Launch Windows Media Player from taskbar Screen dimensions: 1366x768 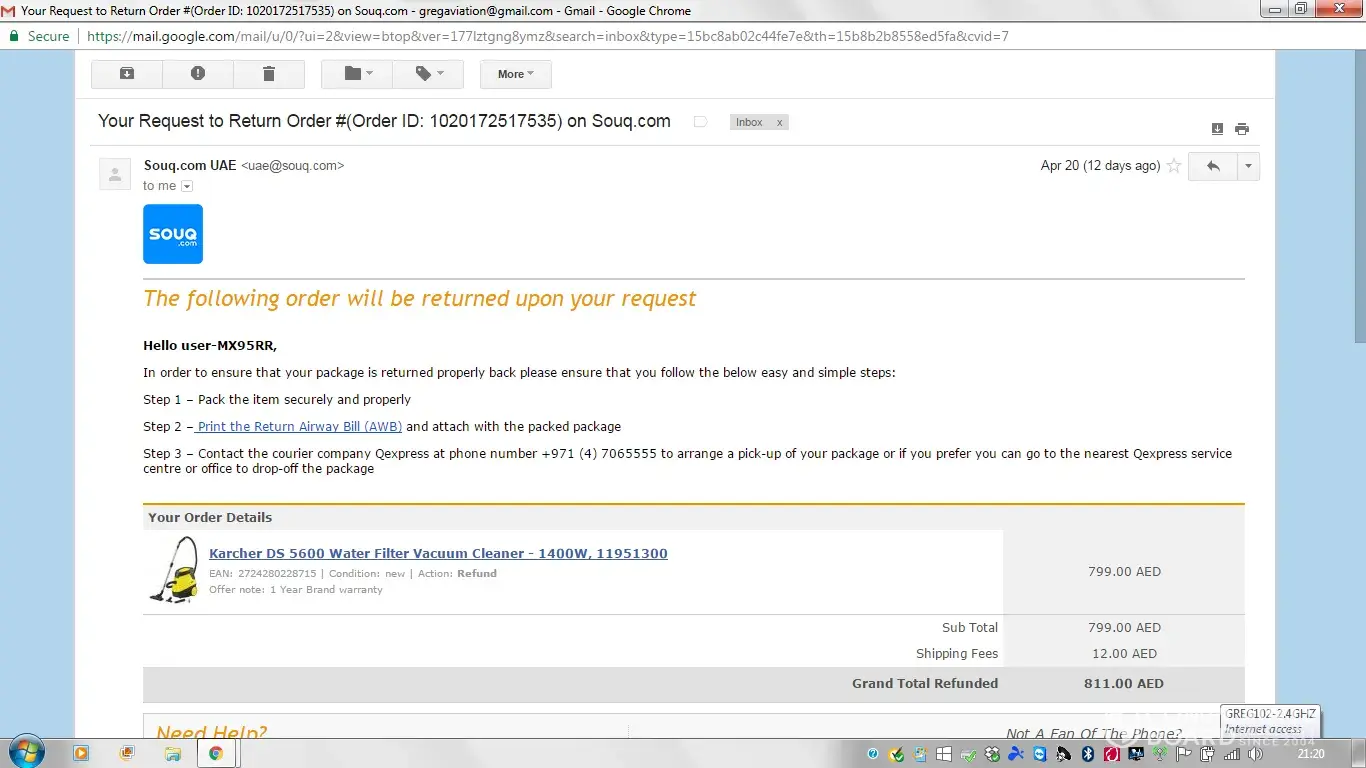[x=81, y=753]
